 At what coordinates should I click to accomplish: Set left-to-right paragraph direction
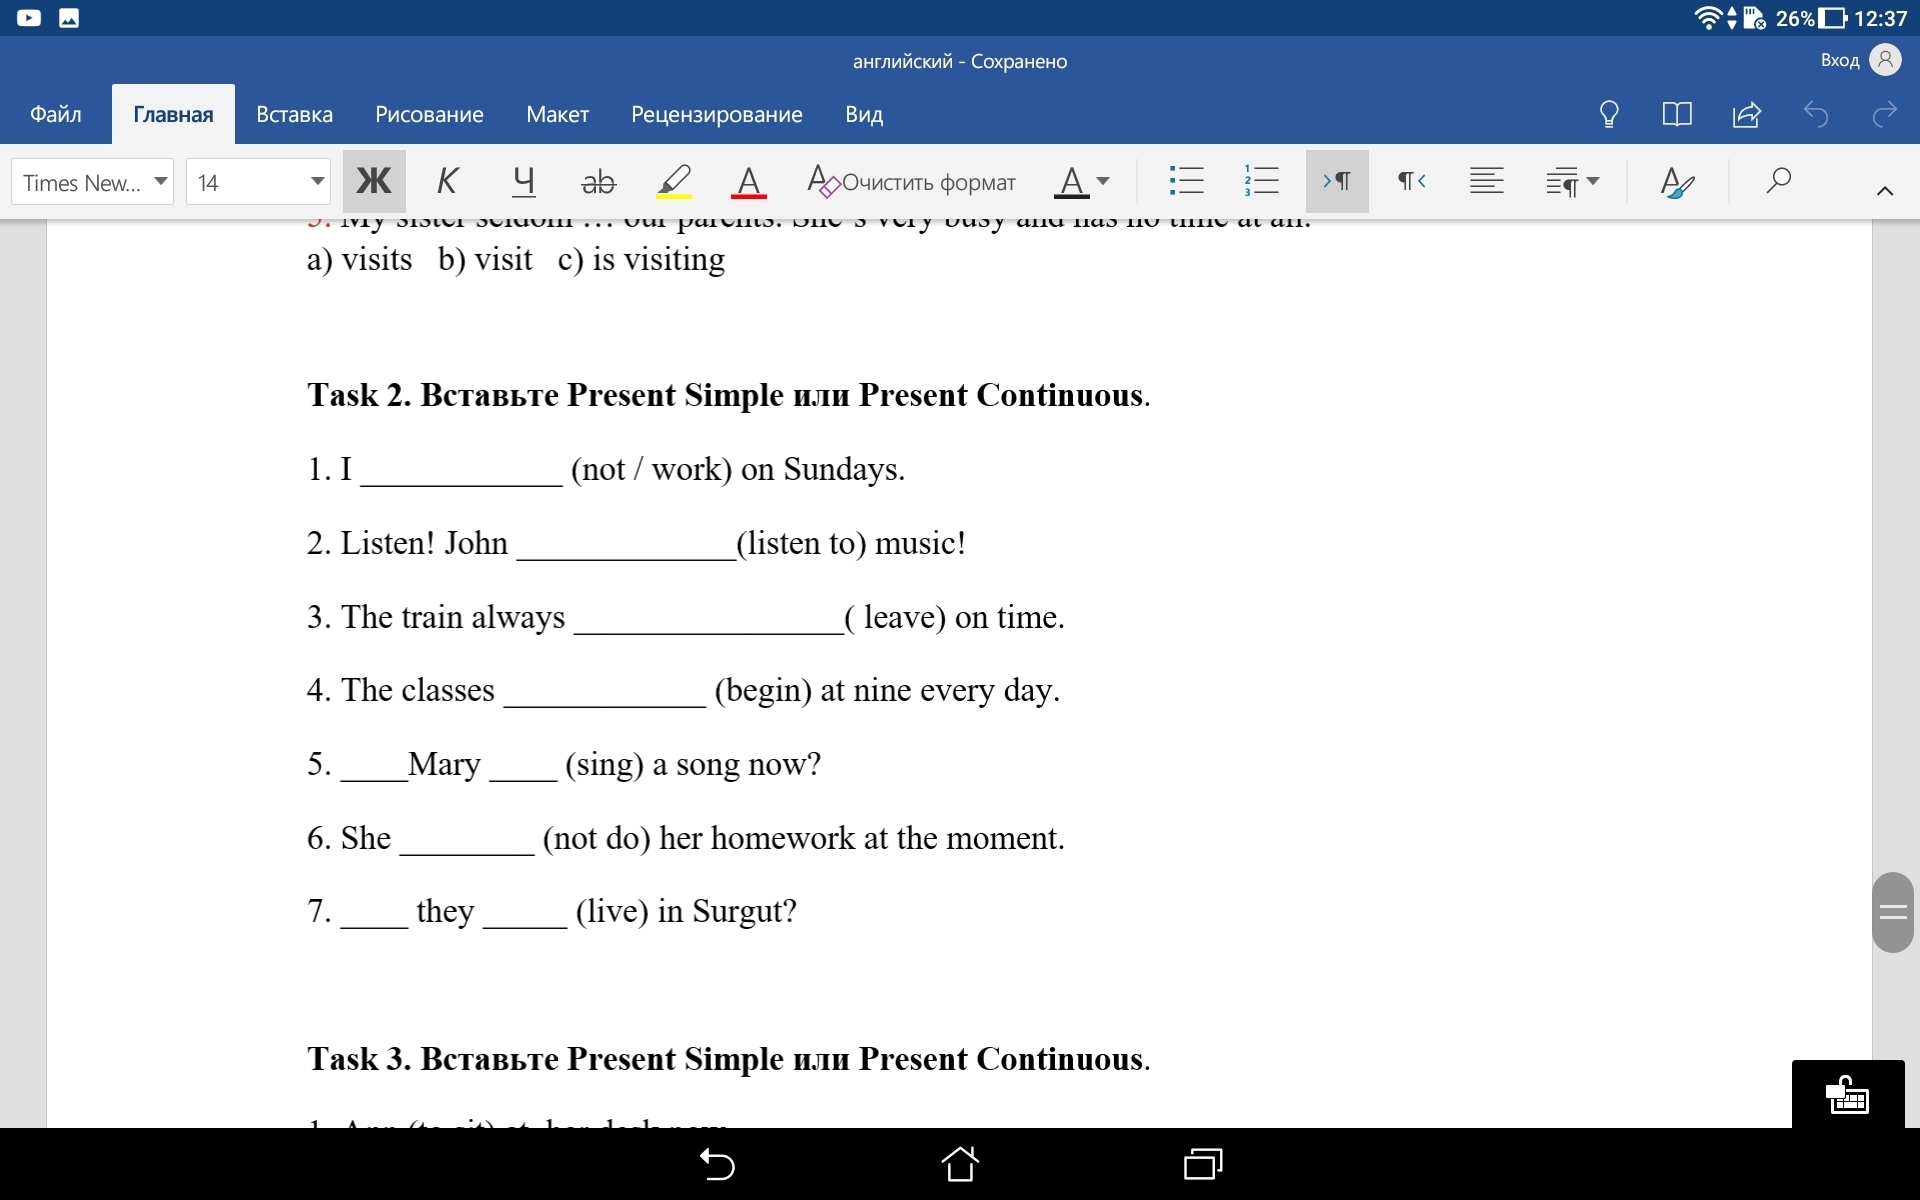pyautogui.click(x=1336, y=181)
